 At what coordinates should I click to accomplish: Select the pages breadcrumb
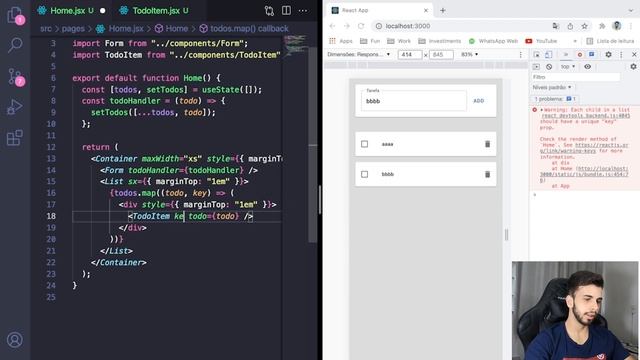(73, 29)
